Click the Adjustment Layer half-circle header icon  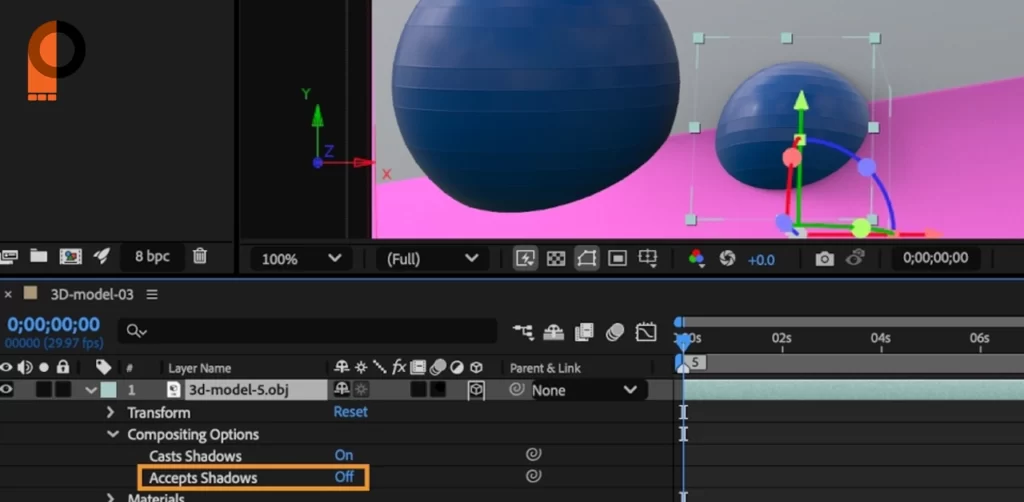point(456,368)
